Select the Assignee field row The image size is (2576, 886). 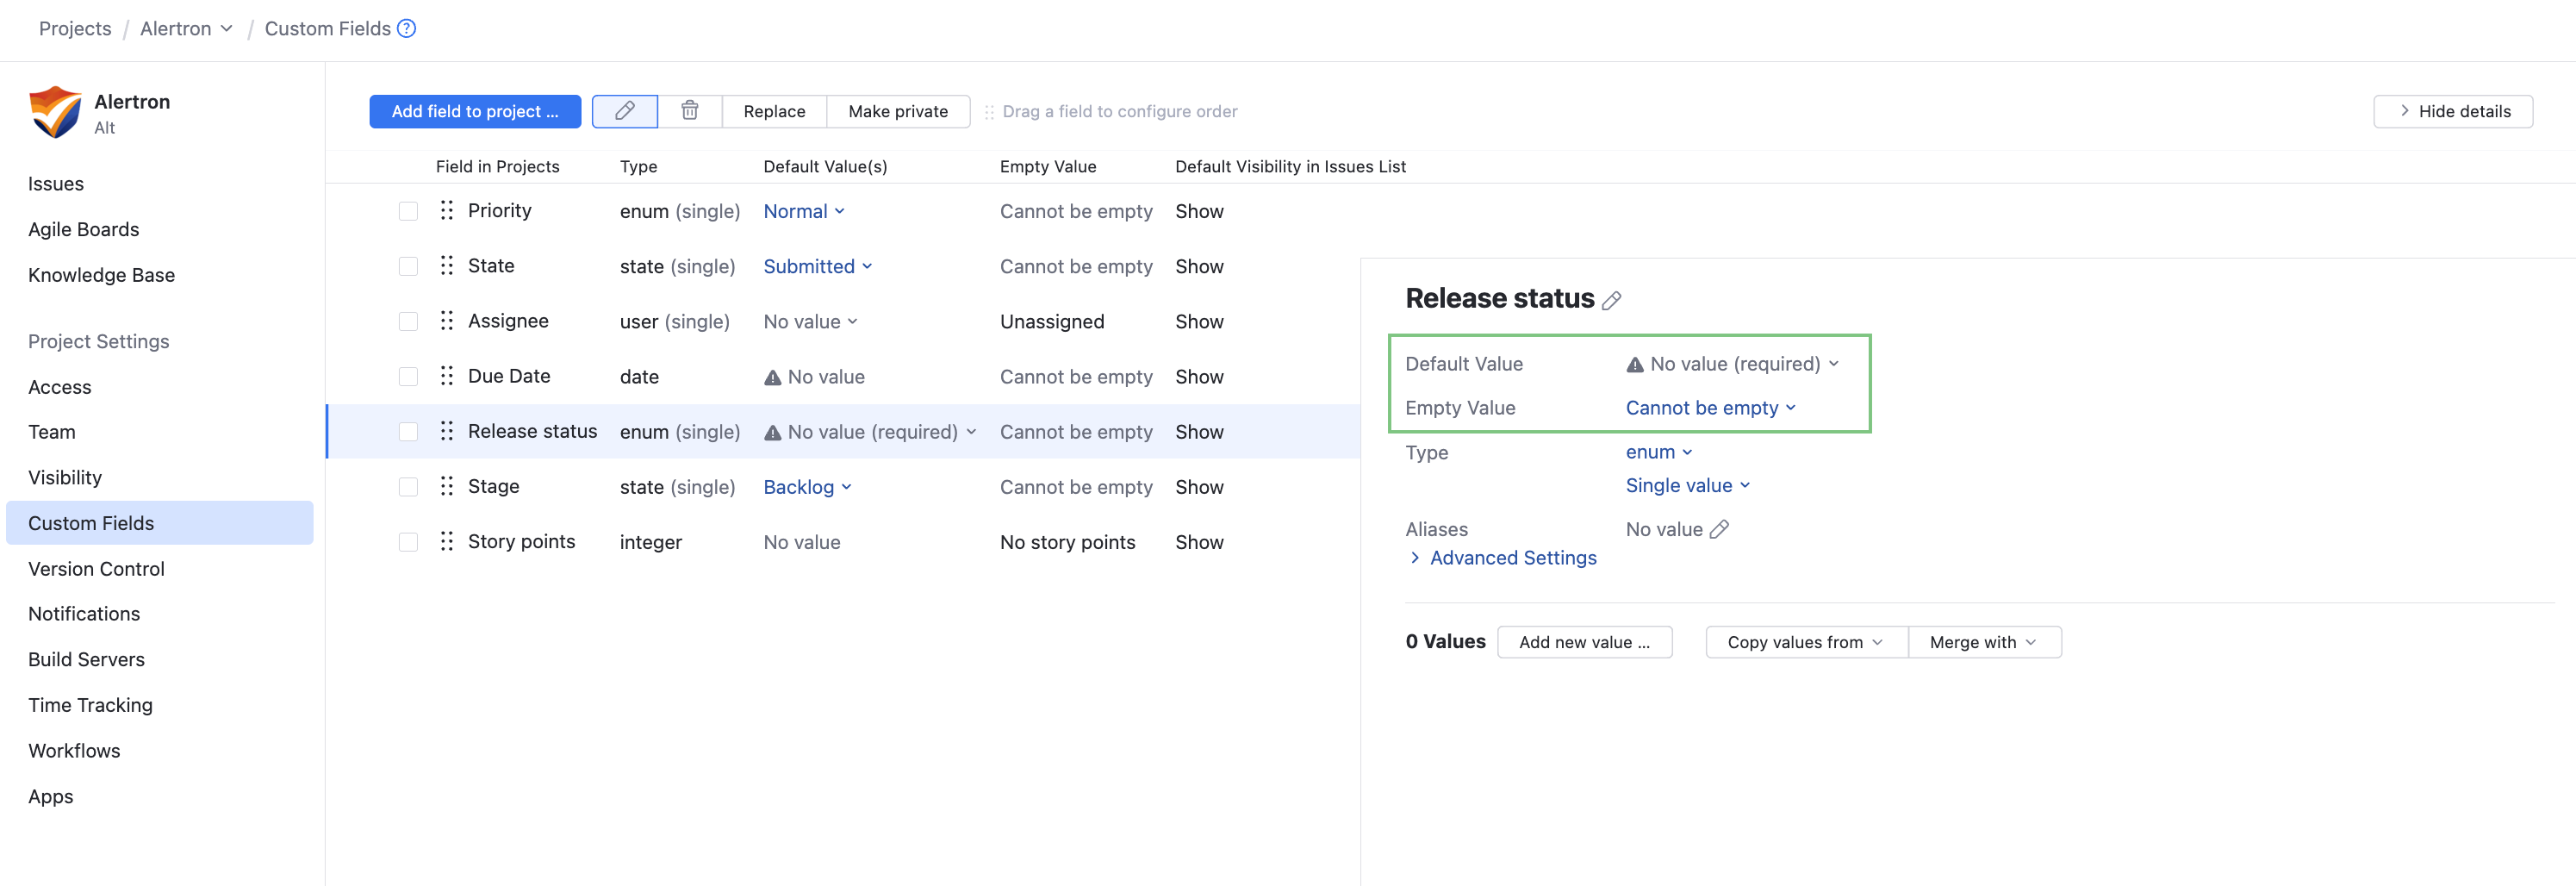508,321
